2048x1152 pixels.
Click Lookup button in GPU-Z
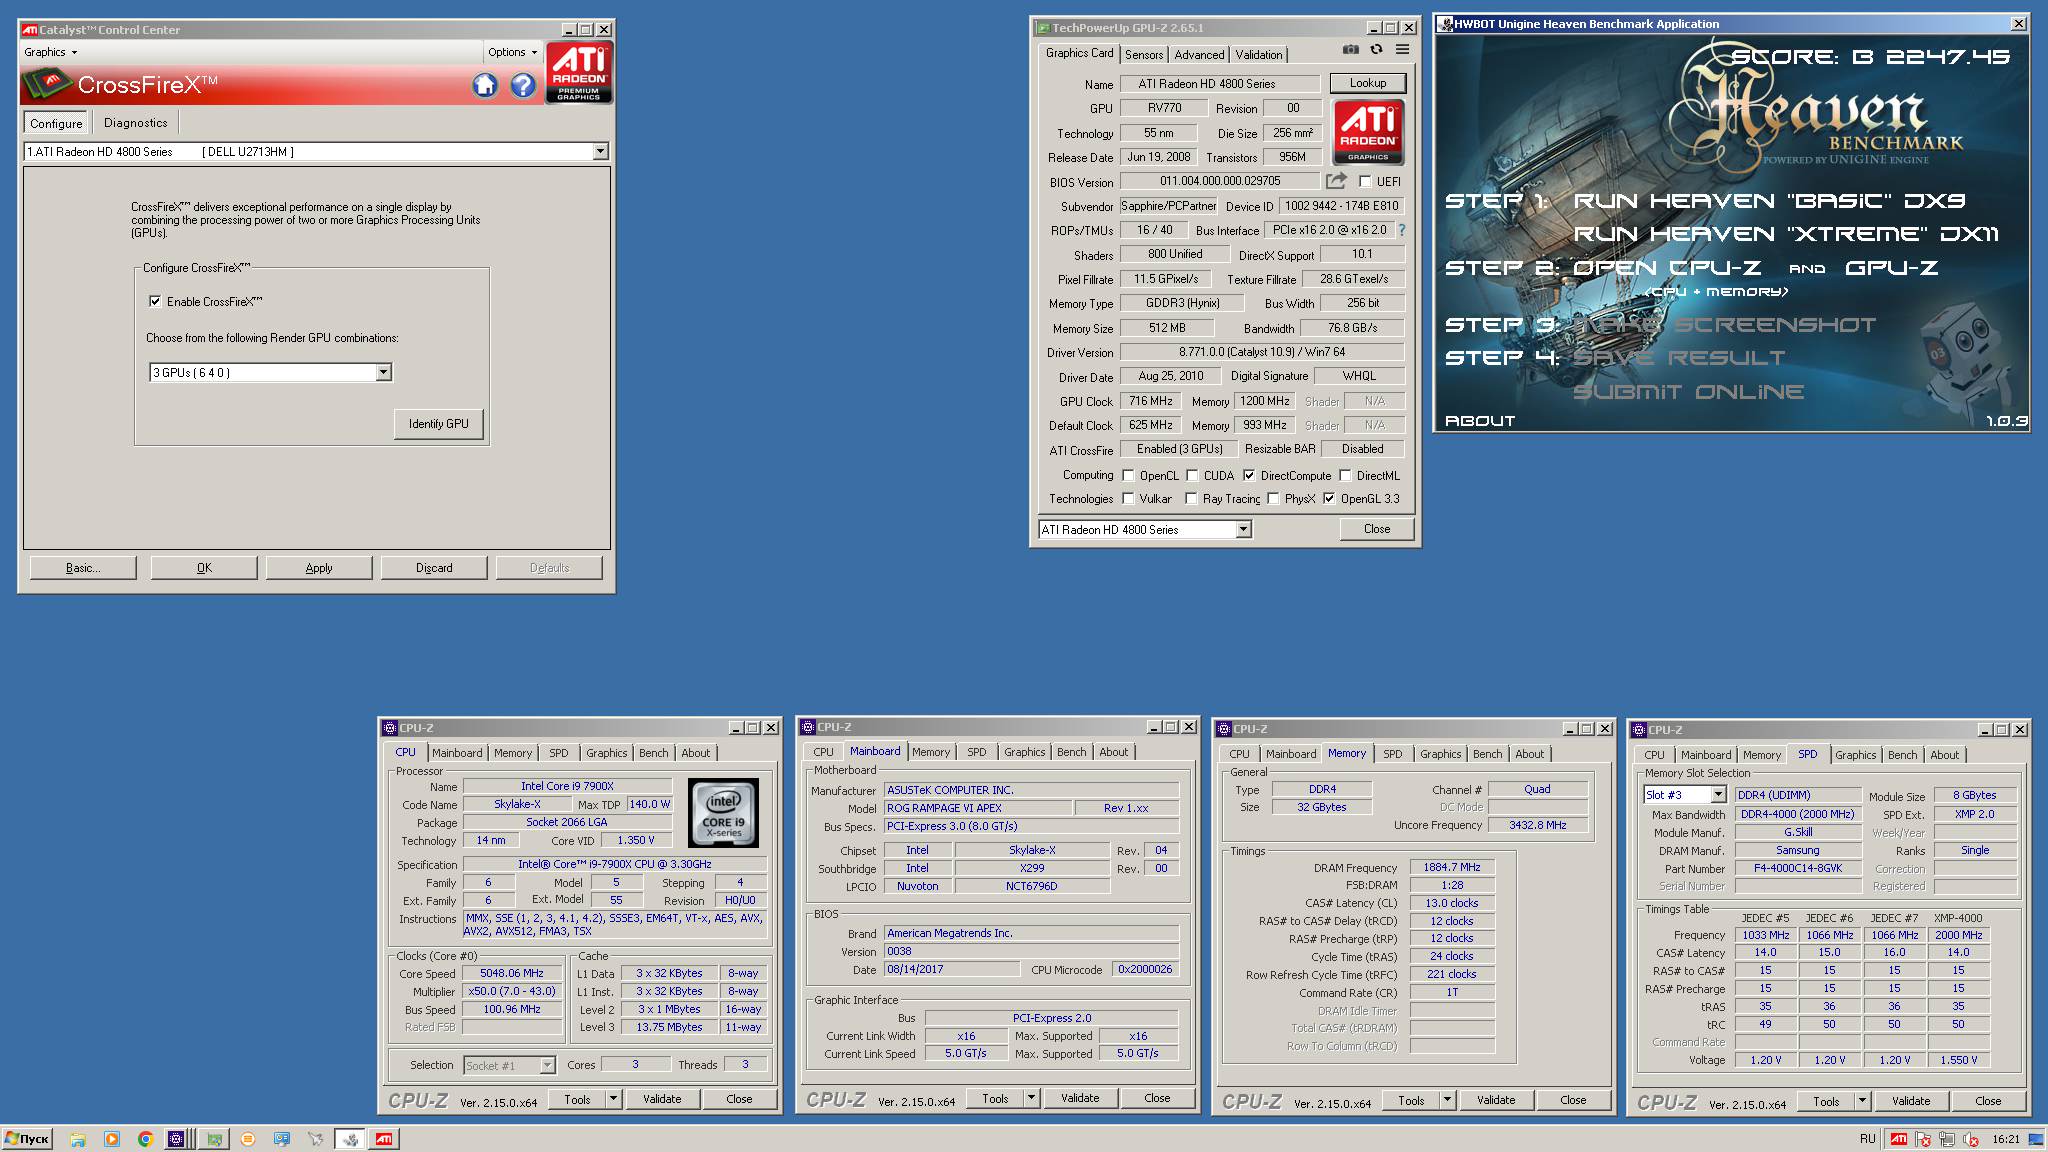pos(1367,83)
